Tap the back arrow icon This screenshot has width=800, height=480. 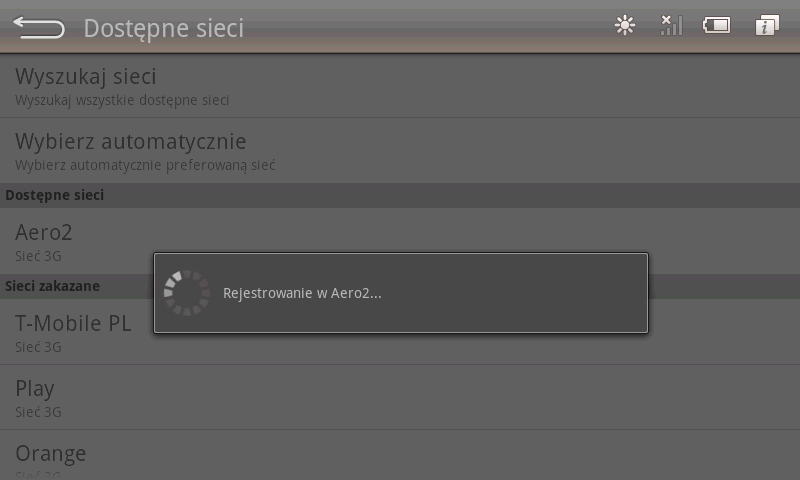pyautogui.click(x=39, y=28)
